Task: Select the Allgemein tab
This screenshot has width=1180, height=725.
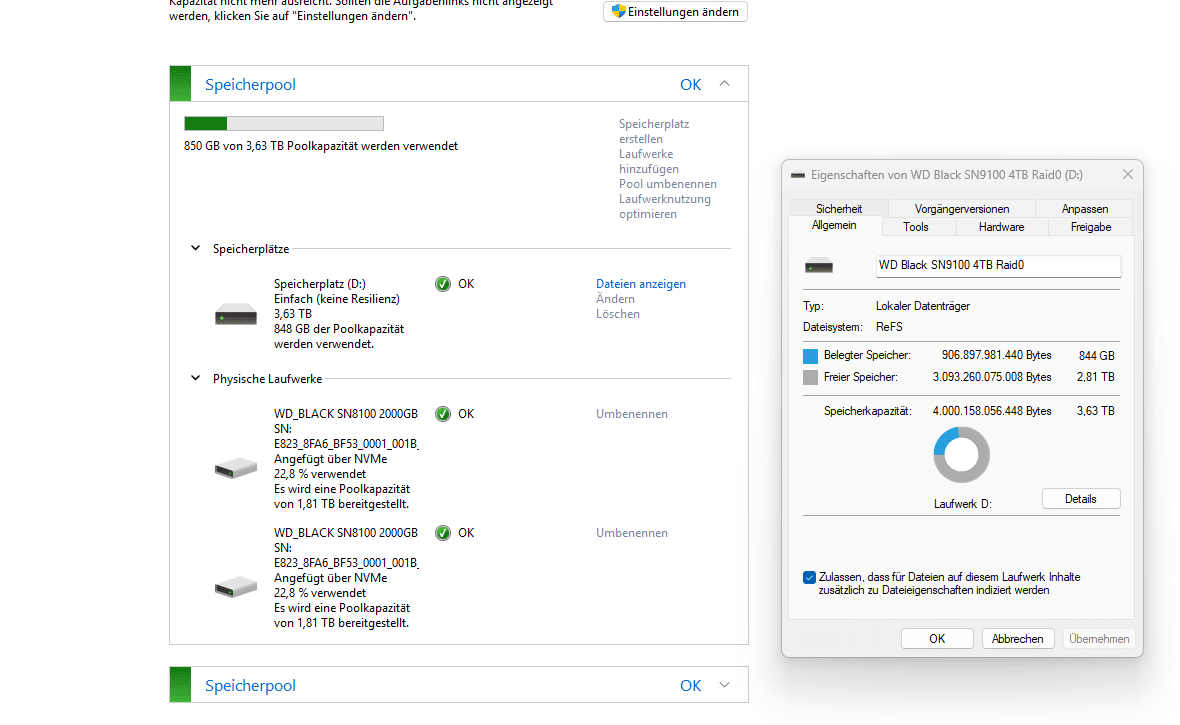Action: 834,225
